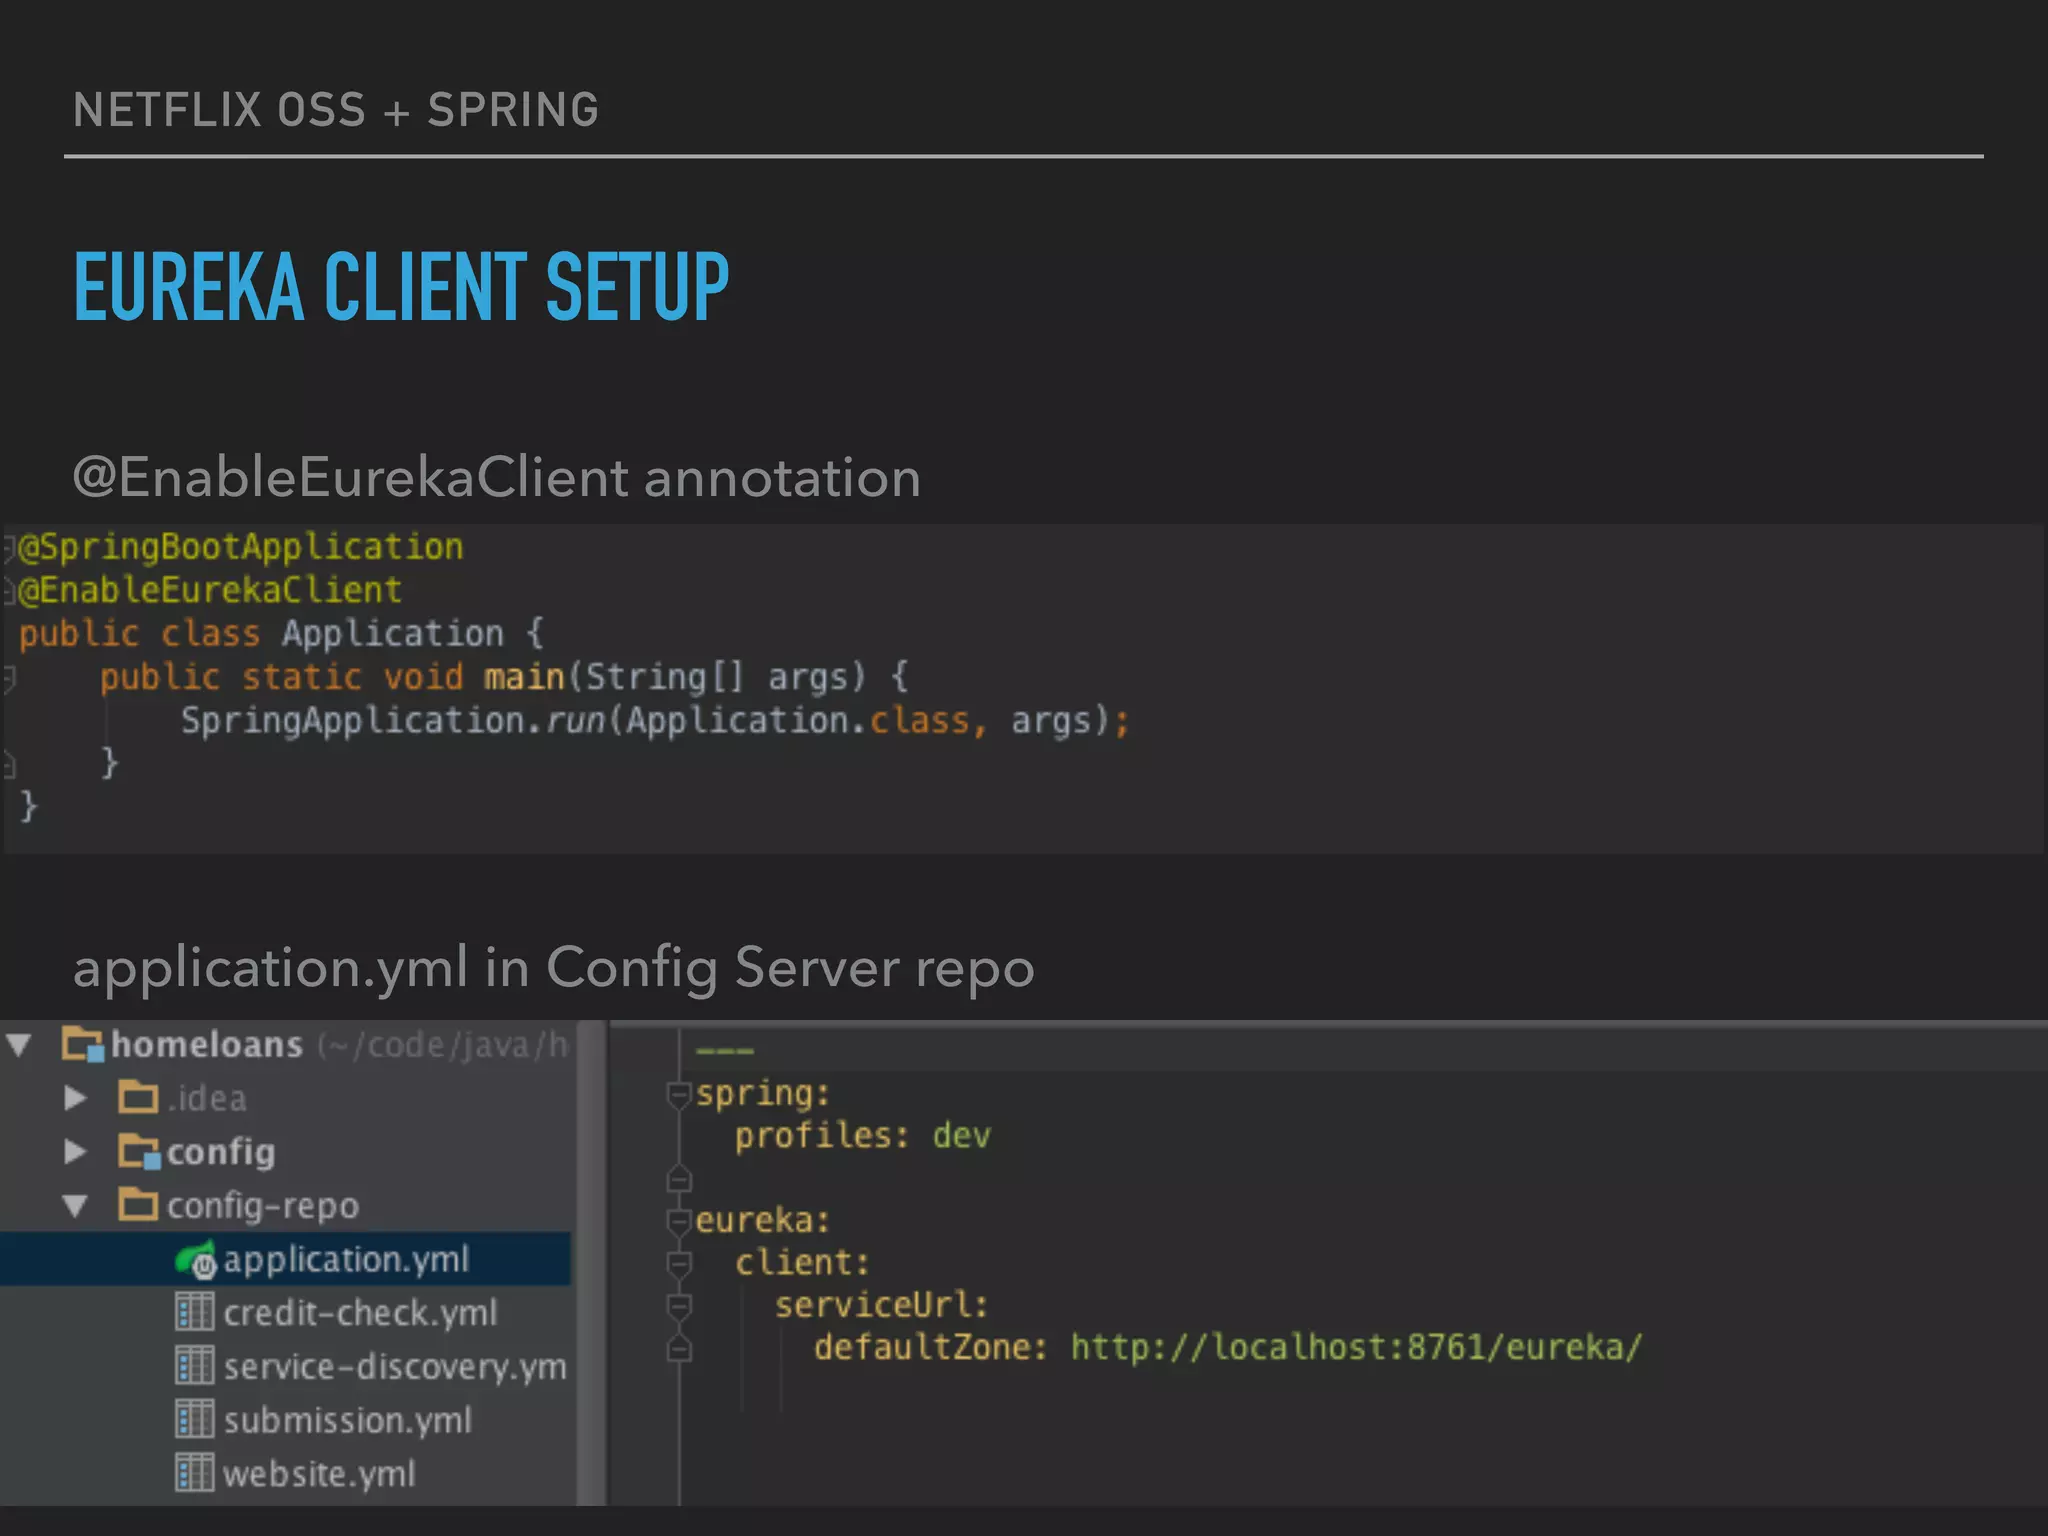
Task: Click the file icon beside submission.yml
Action: pyautogui.click(x=194, y=1419)
